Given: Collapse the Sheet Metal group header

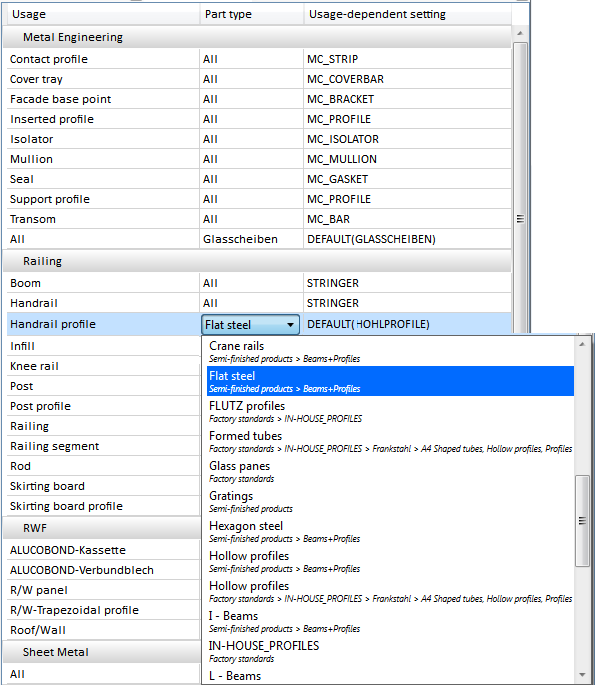Looking at the screenshot, I should [101, 652].
